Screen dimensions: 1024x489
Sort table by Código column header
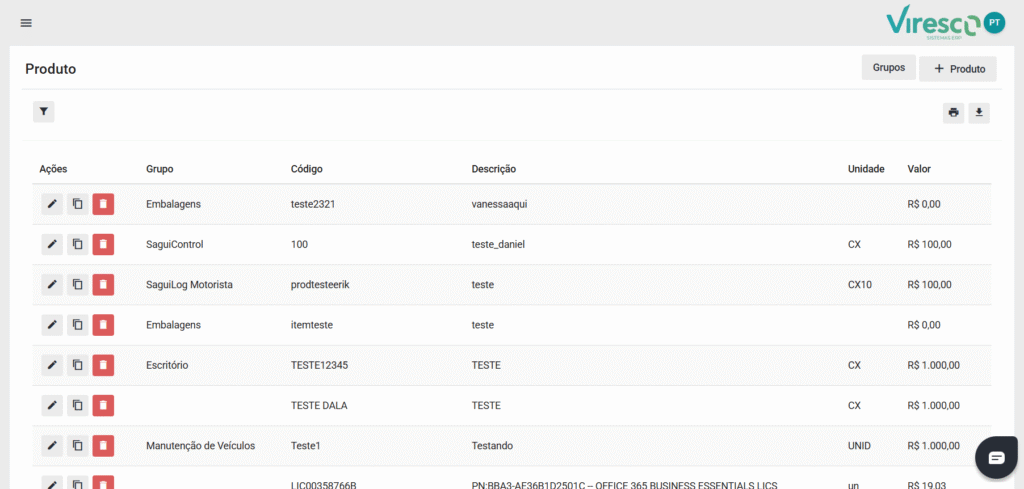coord(306,169)
